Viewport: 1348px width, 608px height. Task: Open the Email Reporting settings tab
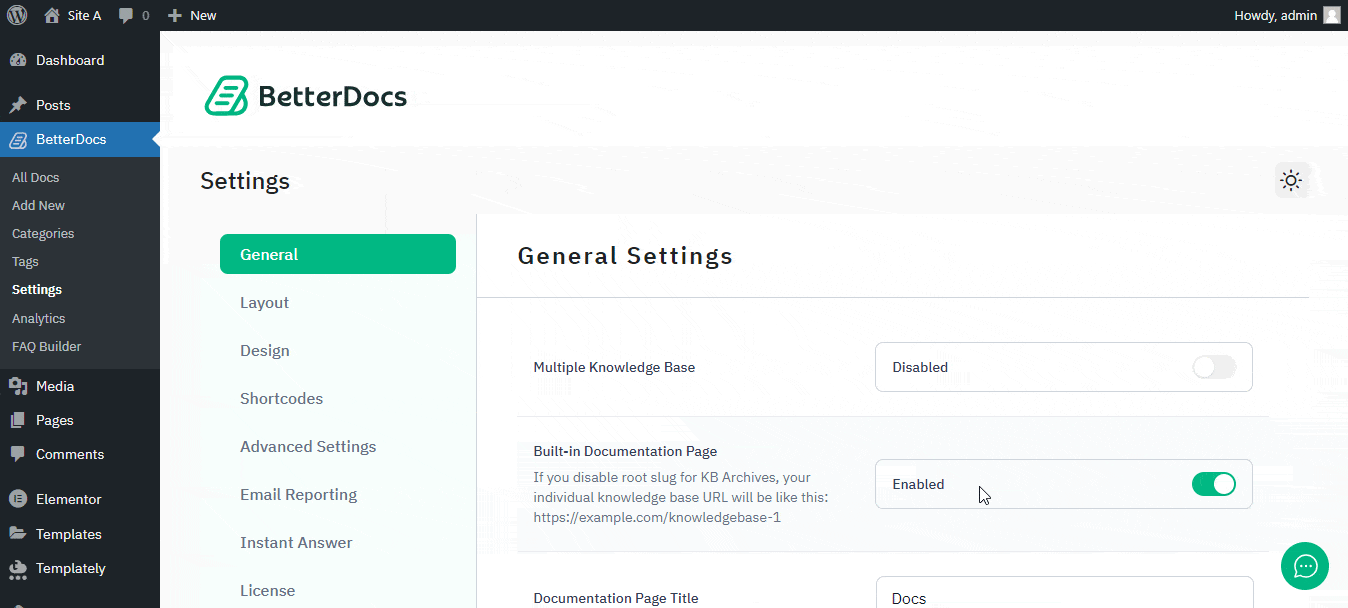[x=297, y=494]
